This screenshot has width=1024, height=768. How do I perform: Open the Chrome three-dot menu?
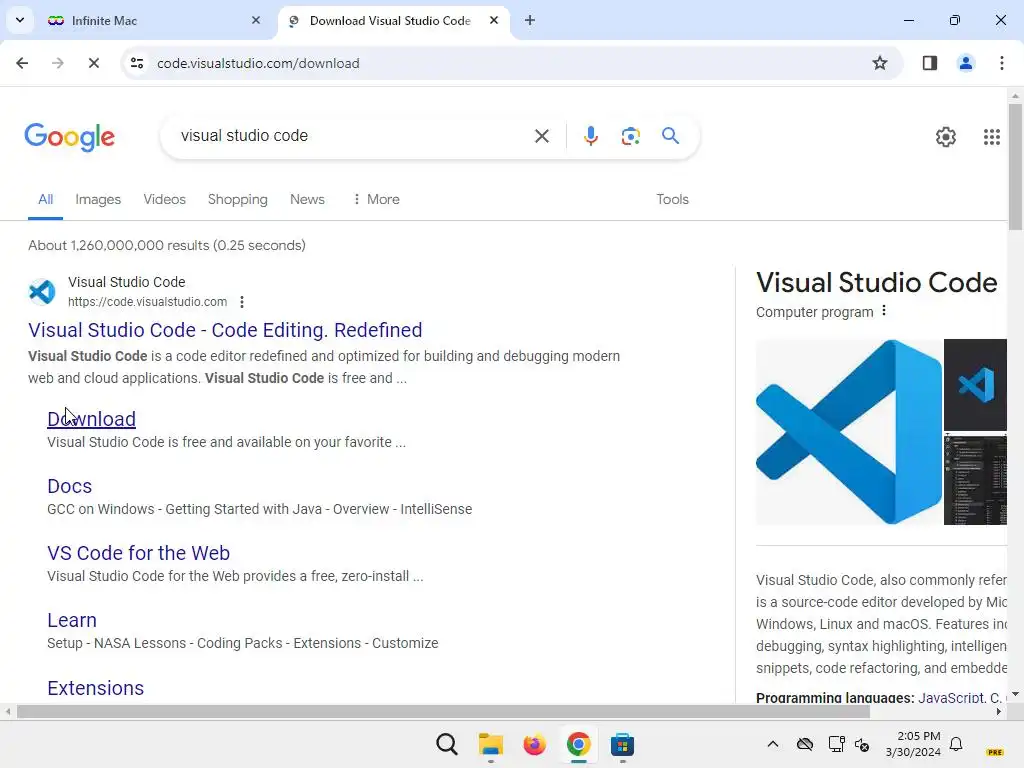click(1002, 63)
